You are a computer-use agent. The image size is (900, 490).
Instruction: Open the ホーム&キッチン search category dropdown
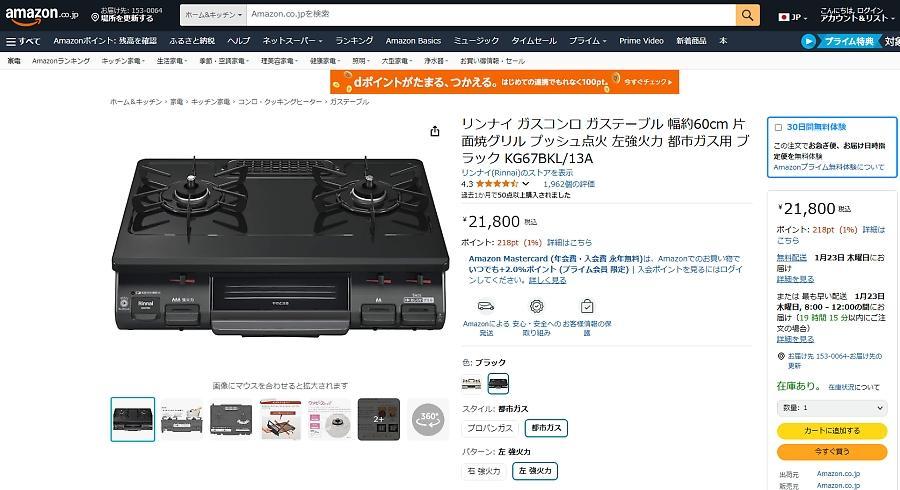coord(213,15)
